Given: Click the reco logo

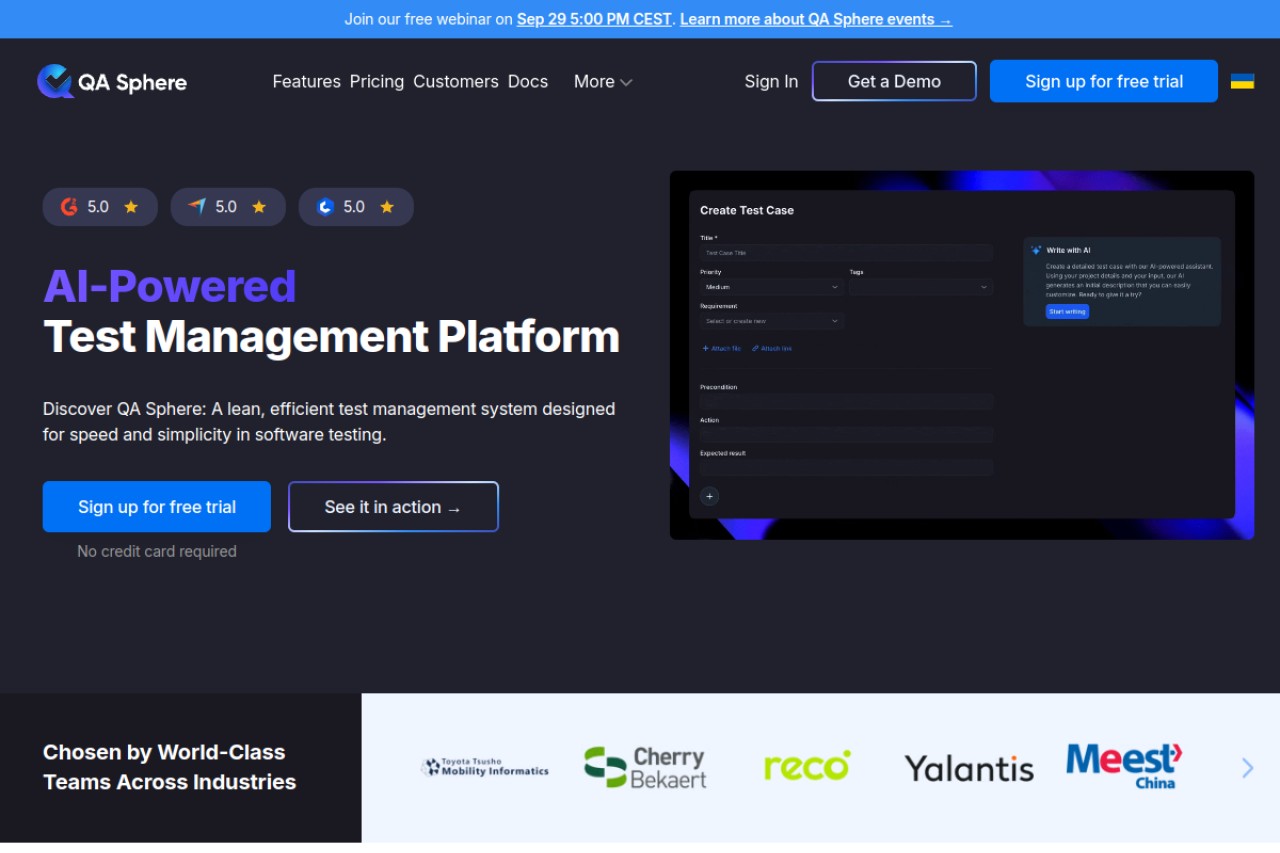Looking at the screenshot, I should 807,766.
